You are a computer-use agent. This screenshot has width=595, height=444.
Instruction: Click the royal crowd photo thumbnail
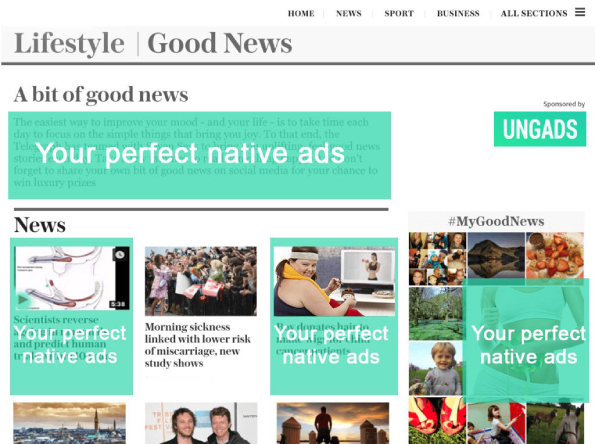coord(201,281)
